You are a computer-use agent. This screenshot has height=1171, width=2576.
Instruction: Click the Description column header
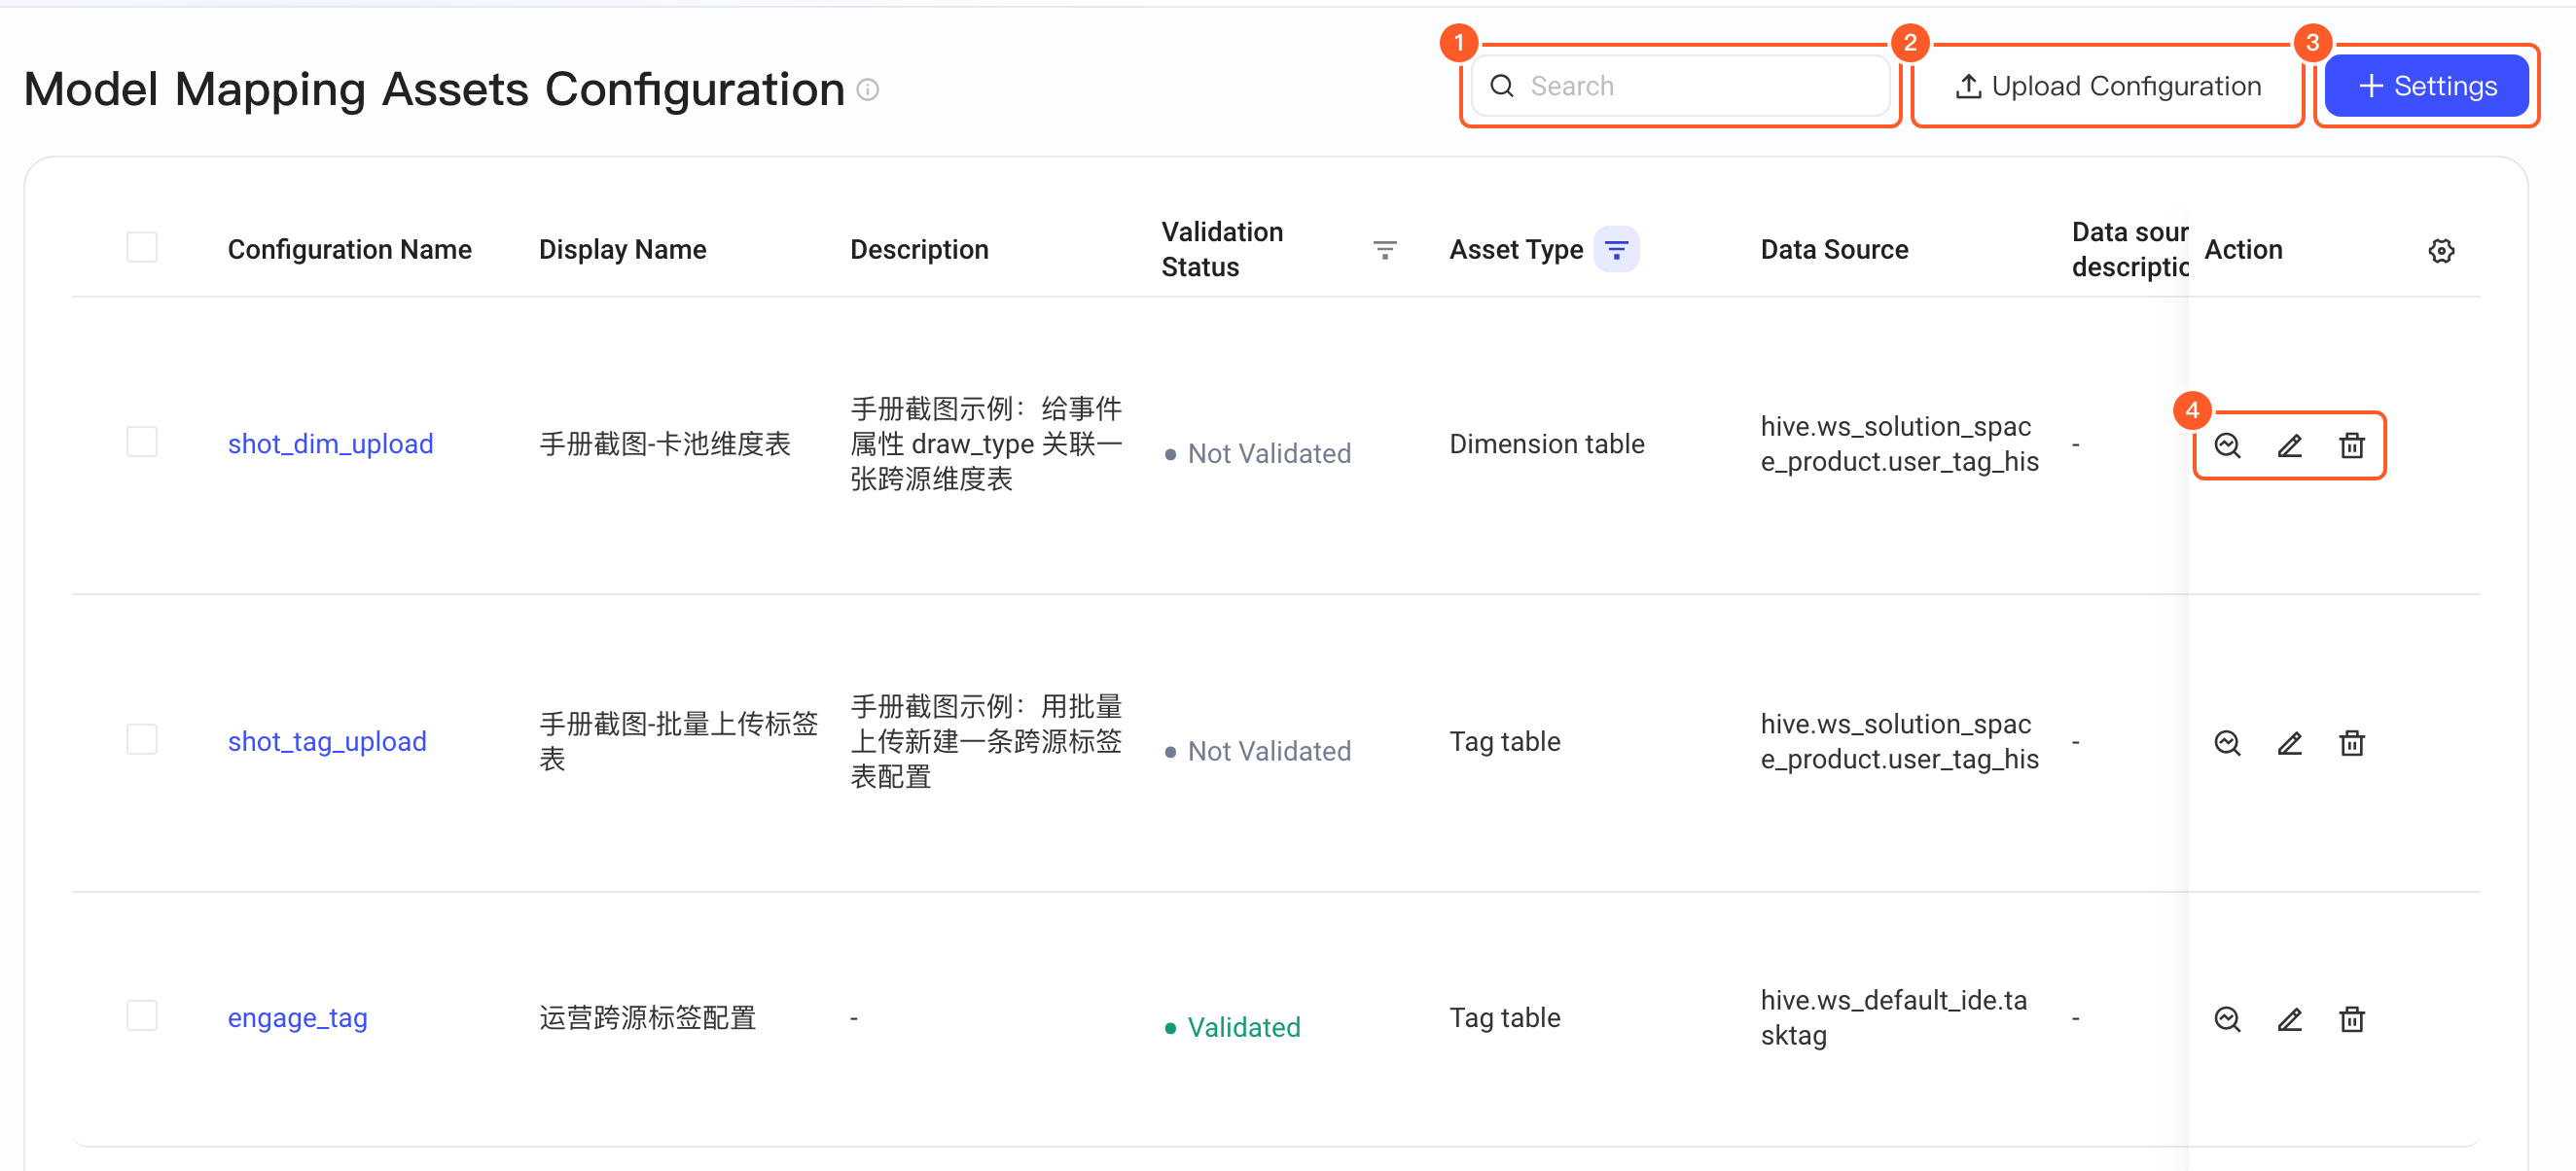919,249
